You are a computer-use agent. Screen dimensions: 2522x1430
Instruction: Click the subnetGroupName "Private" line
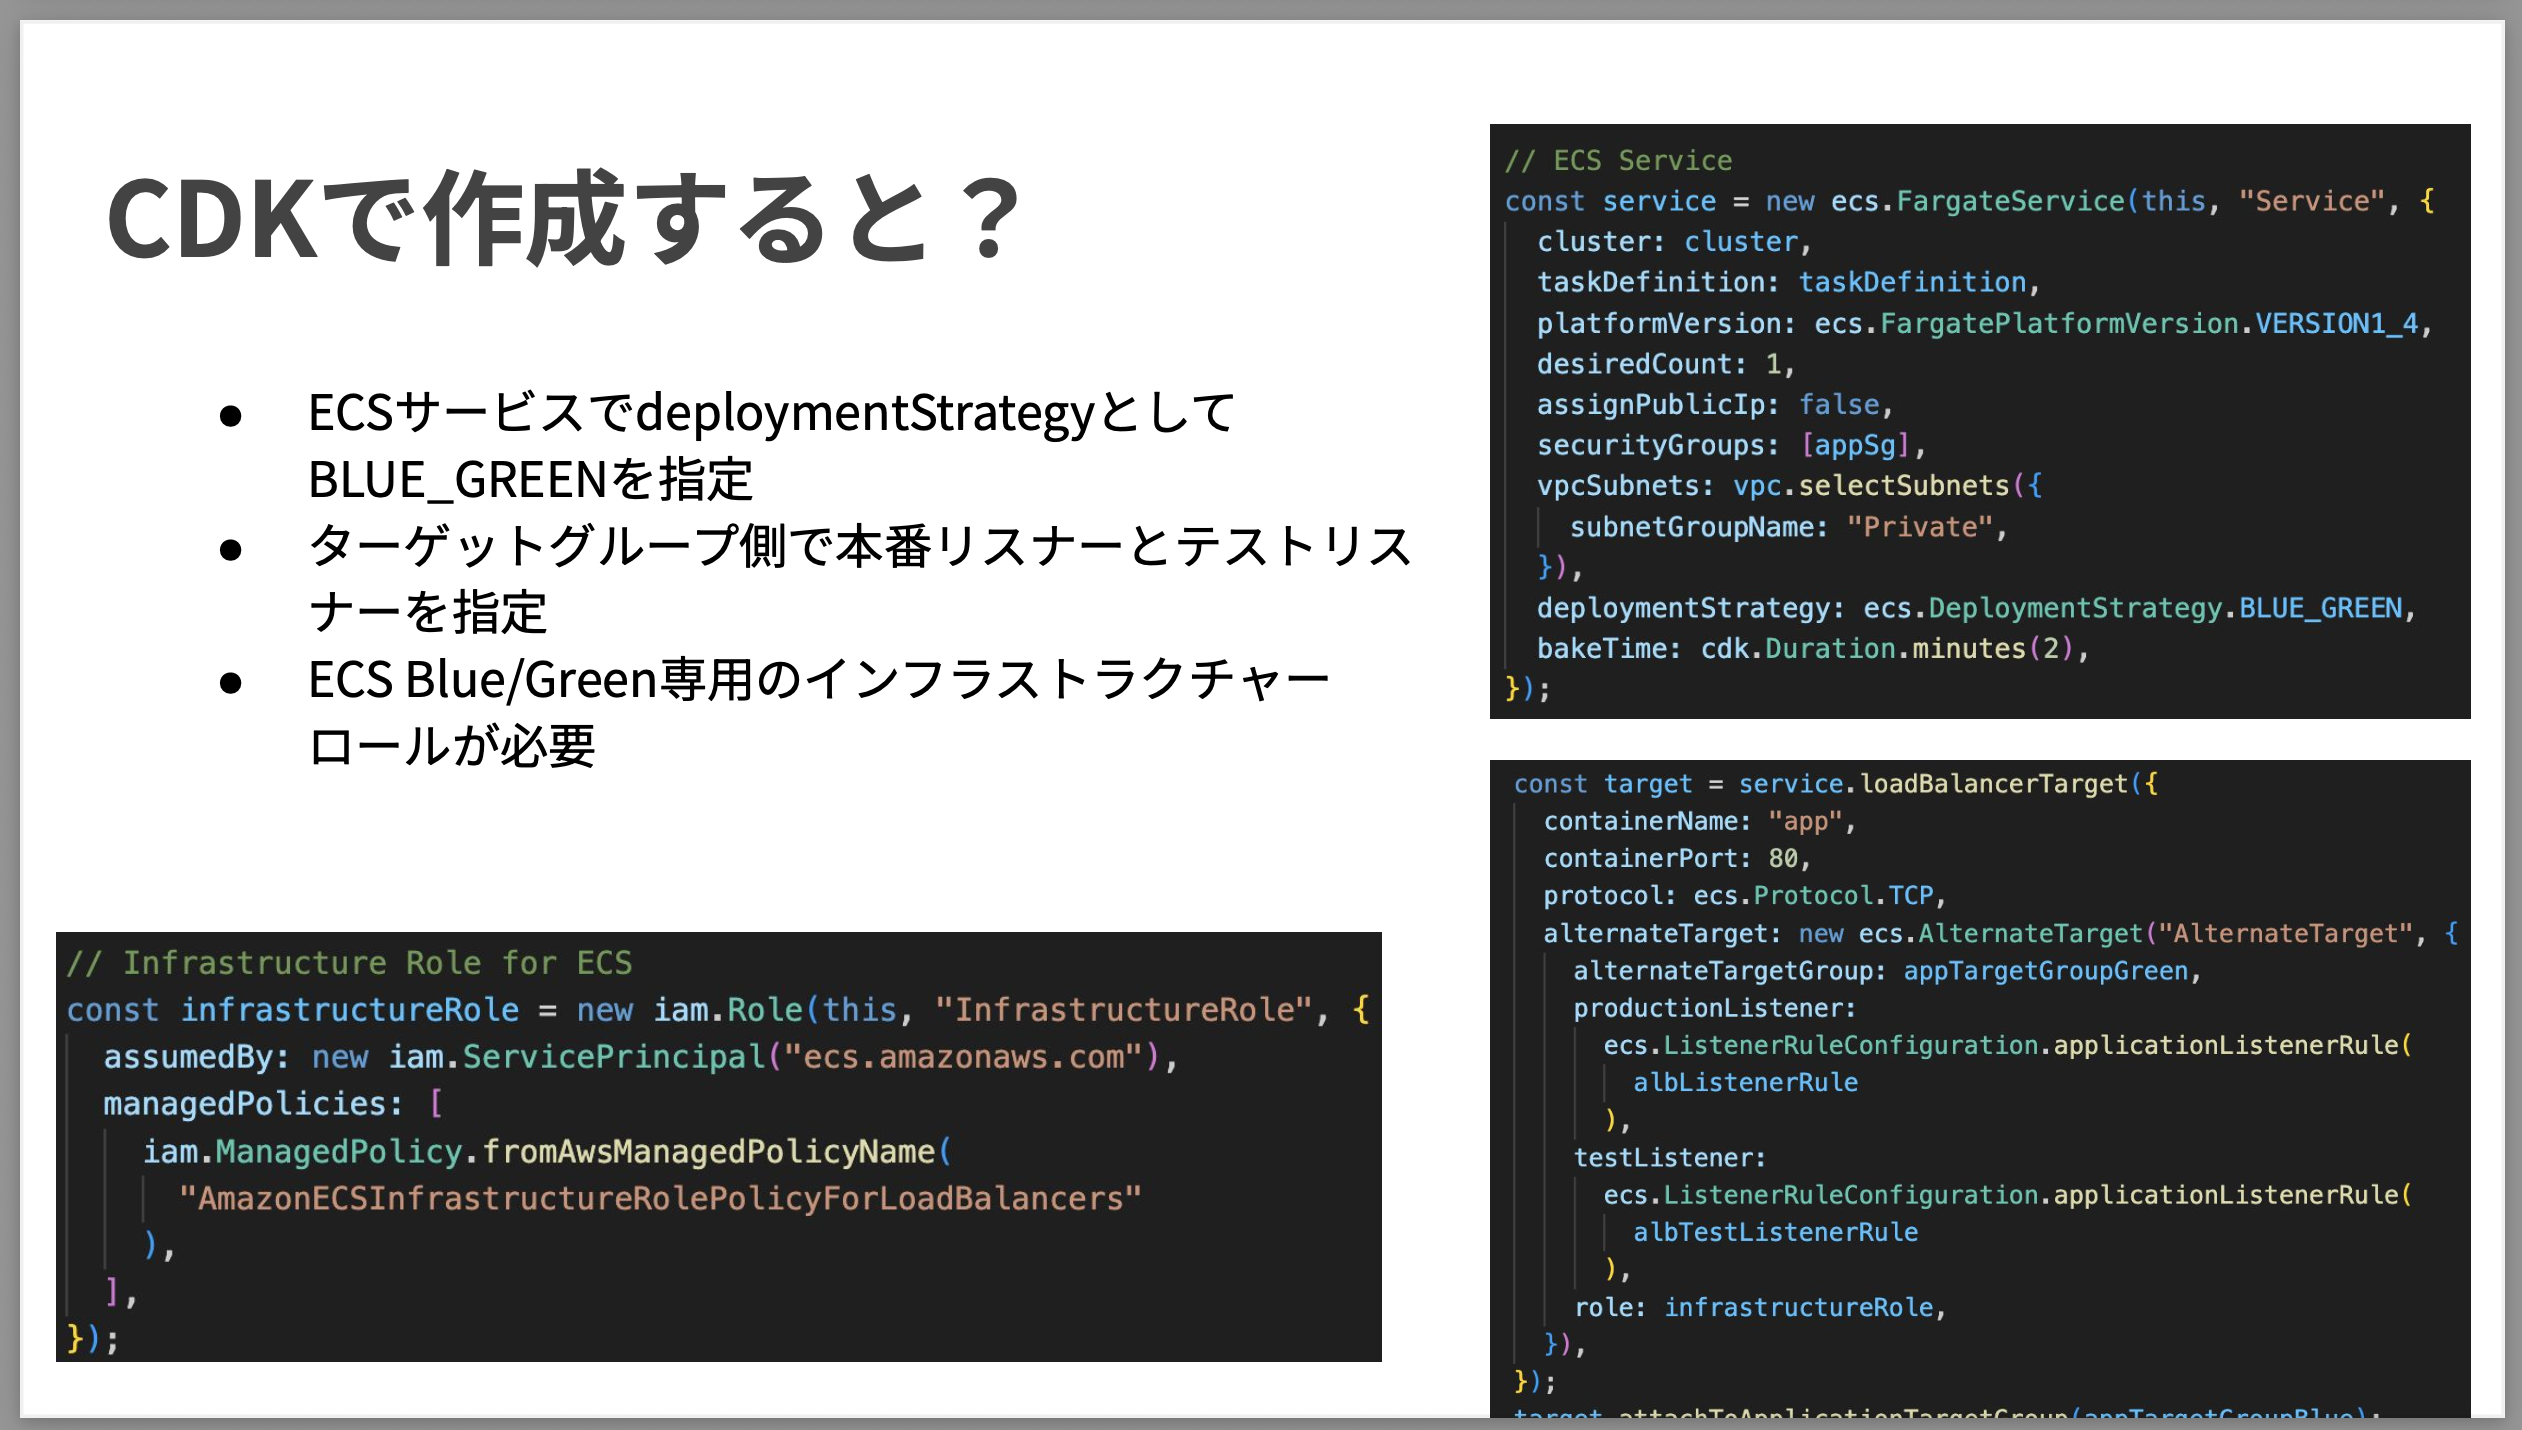click(x=1787, y=527)
